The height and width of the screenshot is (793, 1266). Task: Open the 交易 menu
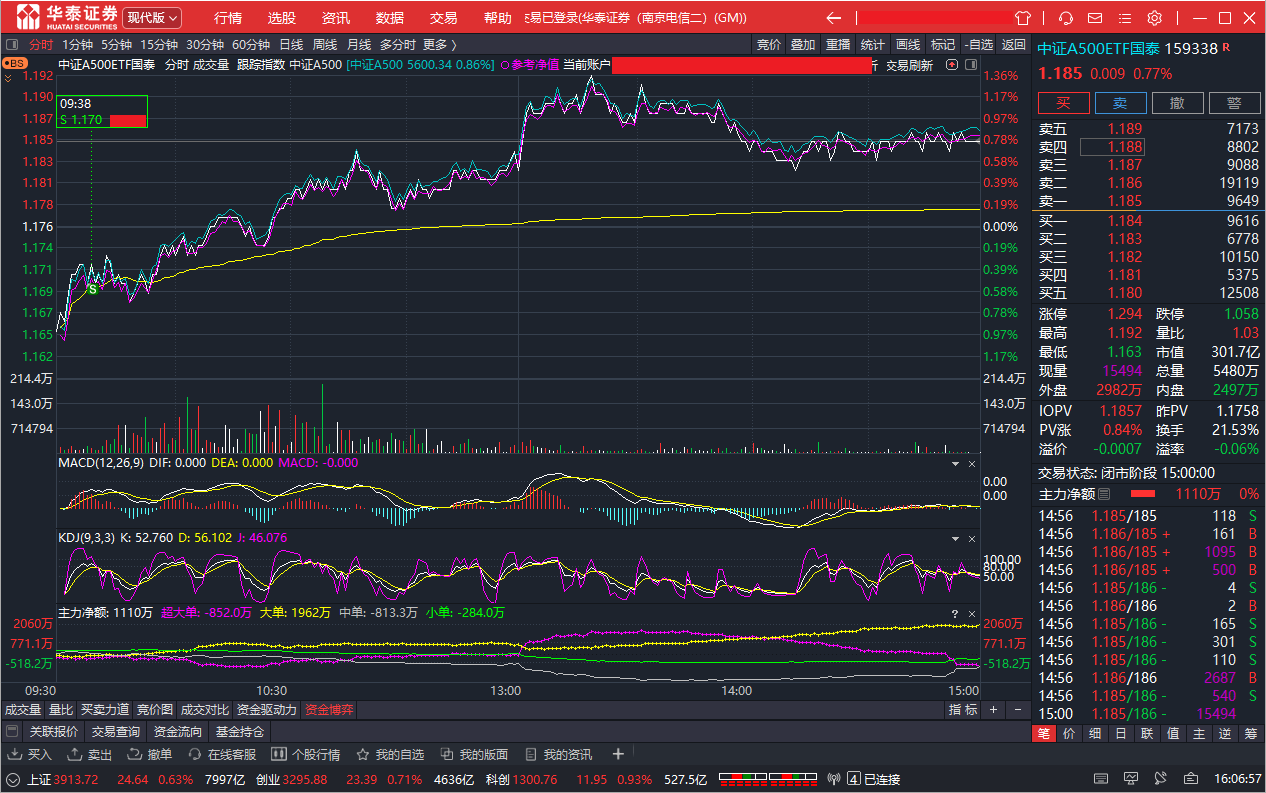pos(443,18)
